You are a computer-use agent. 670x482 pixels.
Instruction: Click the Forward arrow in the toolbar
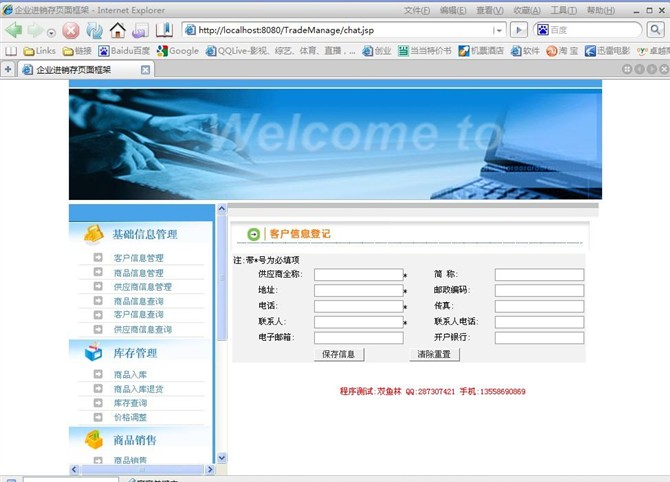(35, 30)
